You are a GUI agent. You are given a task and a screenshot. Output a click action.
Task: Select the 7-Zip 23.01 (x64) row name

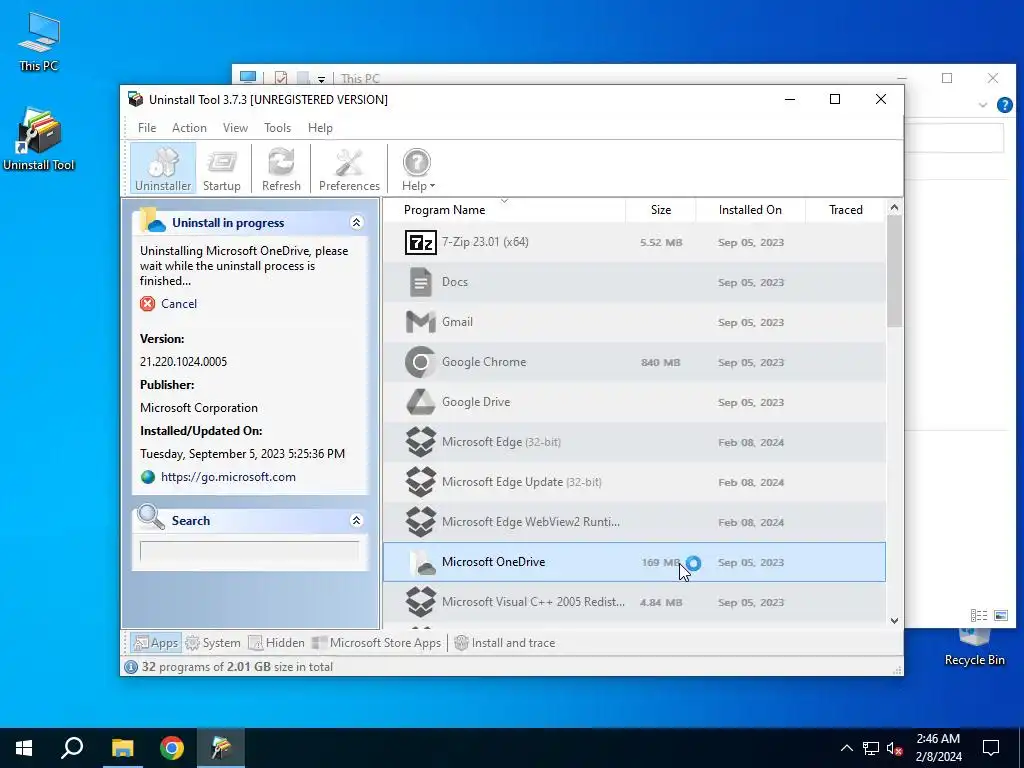tap(485, 242)
